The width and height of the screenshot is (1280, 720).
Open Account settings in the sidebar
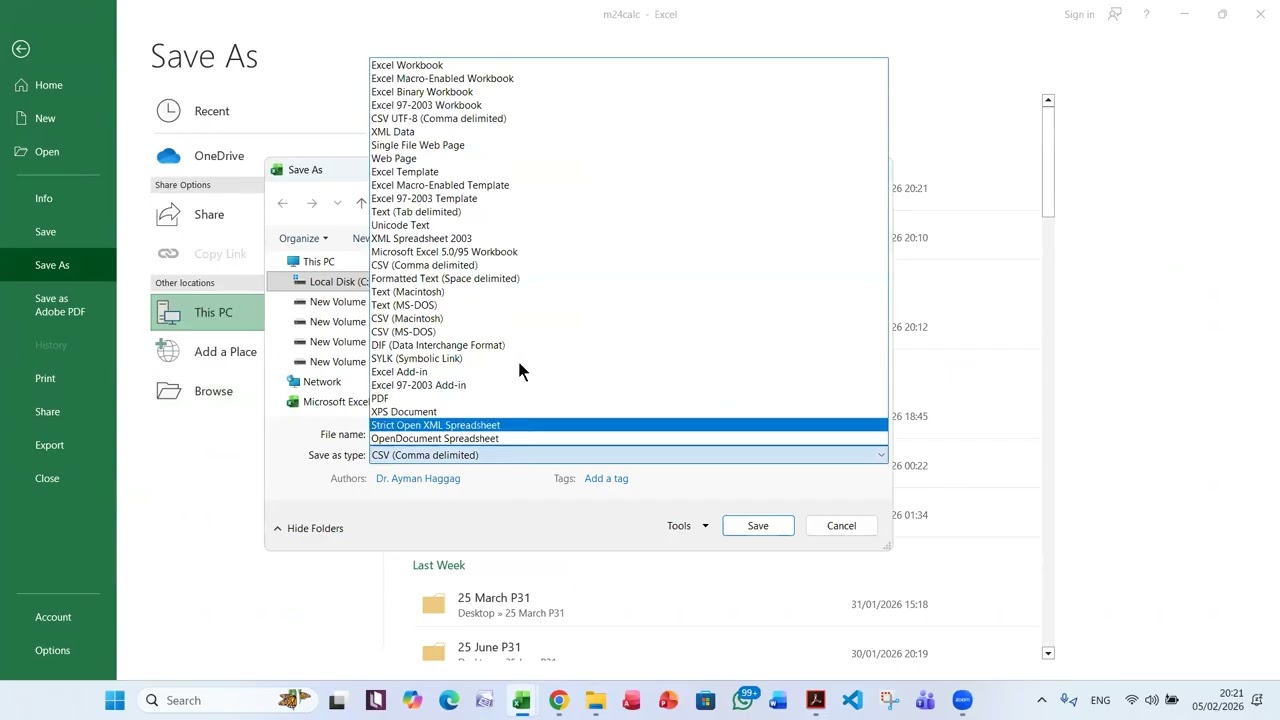pos(53,617)
